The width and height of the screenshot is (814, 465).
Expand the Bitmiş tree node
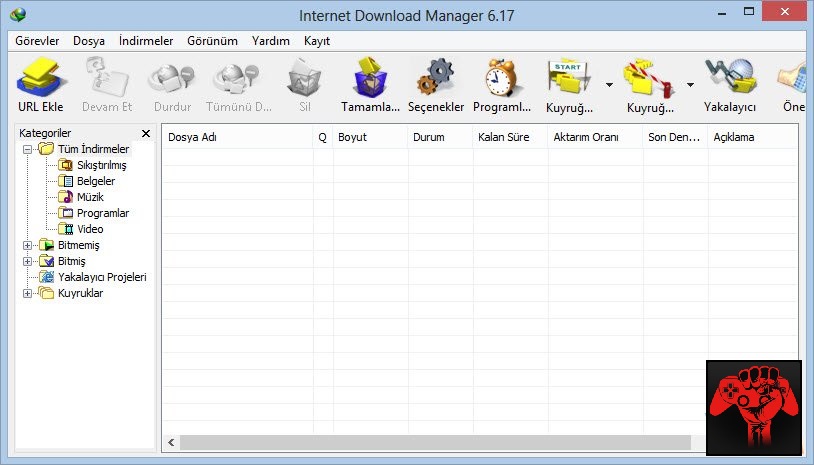point(28,262)
